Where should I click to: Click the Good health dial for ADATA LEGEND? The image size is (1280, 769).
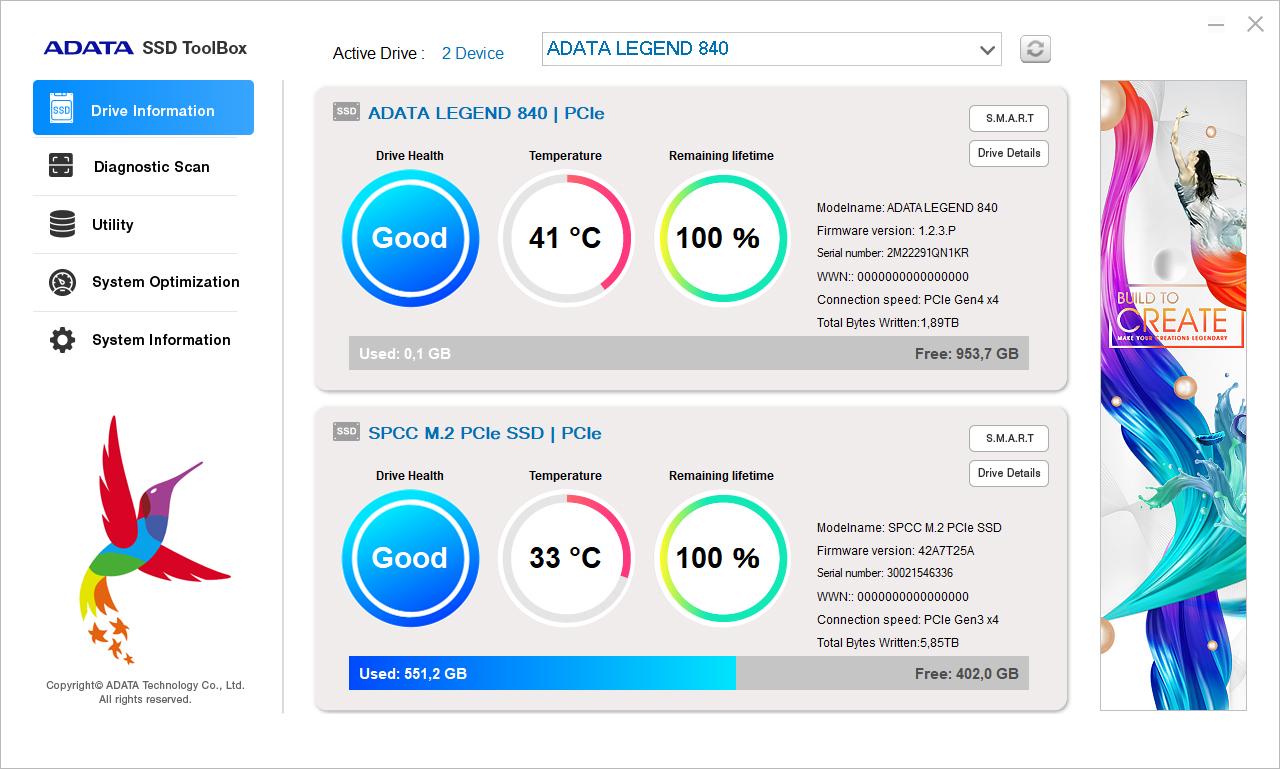(410, 238)
